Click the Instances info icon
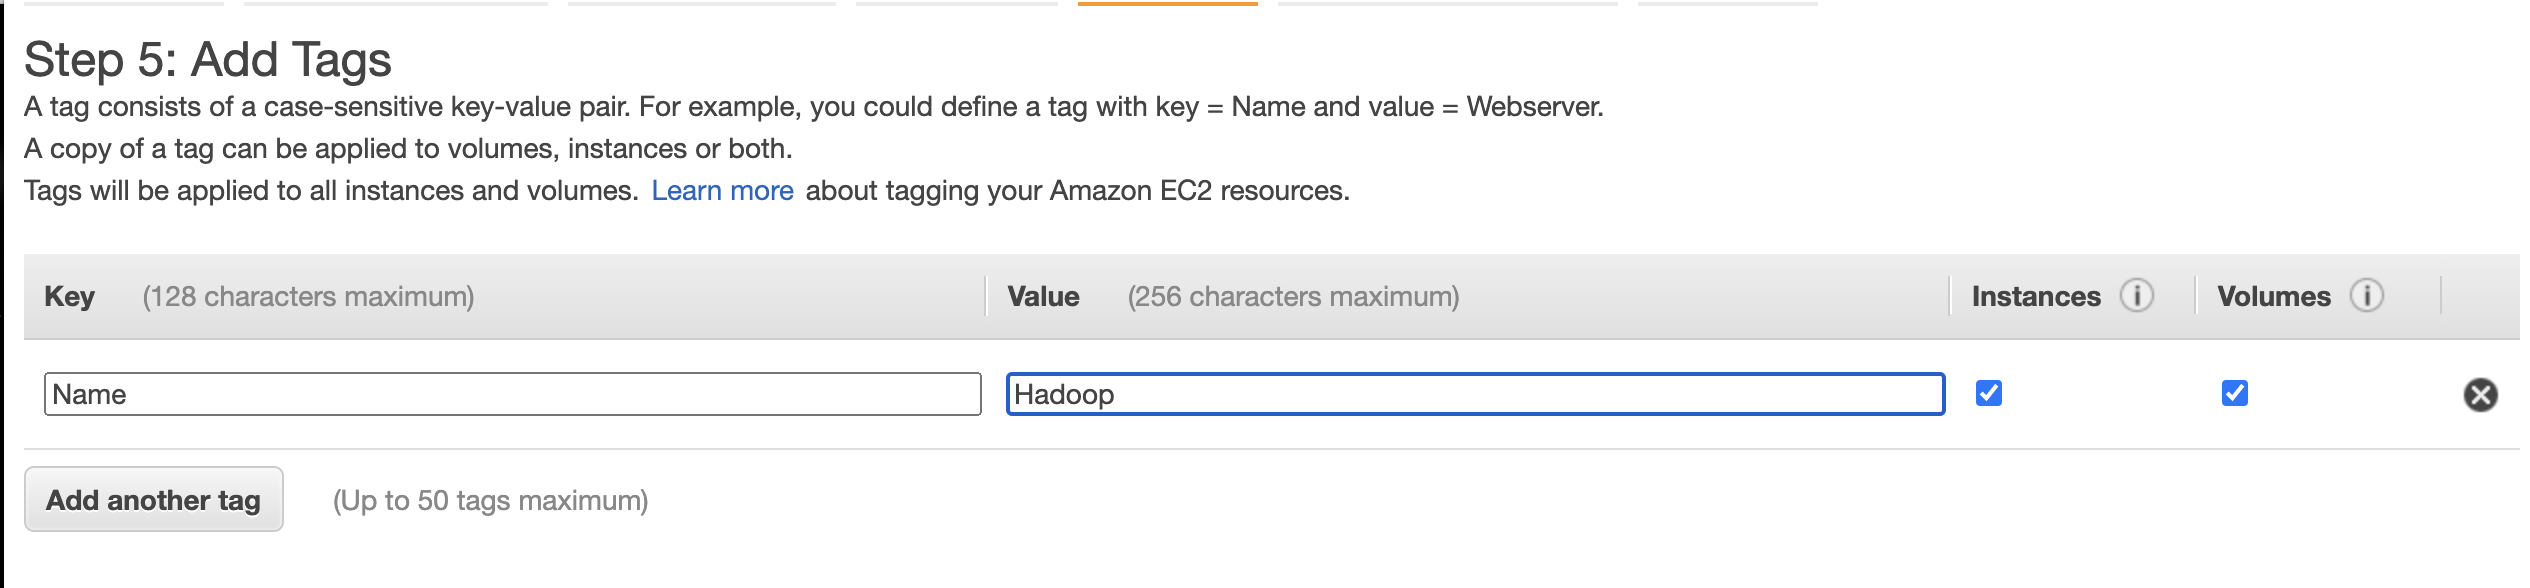 tap(2137, 296)
